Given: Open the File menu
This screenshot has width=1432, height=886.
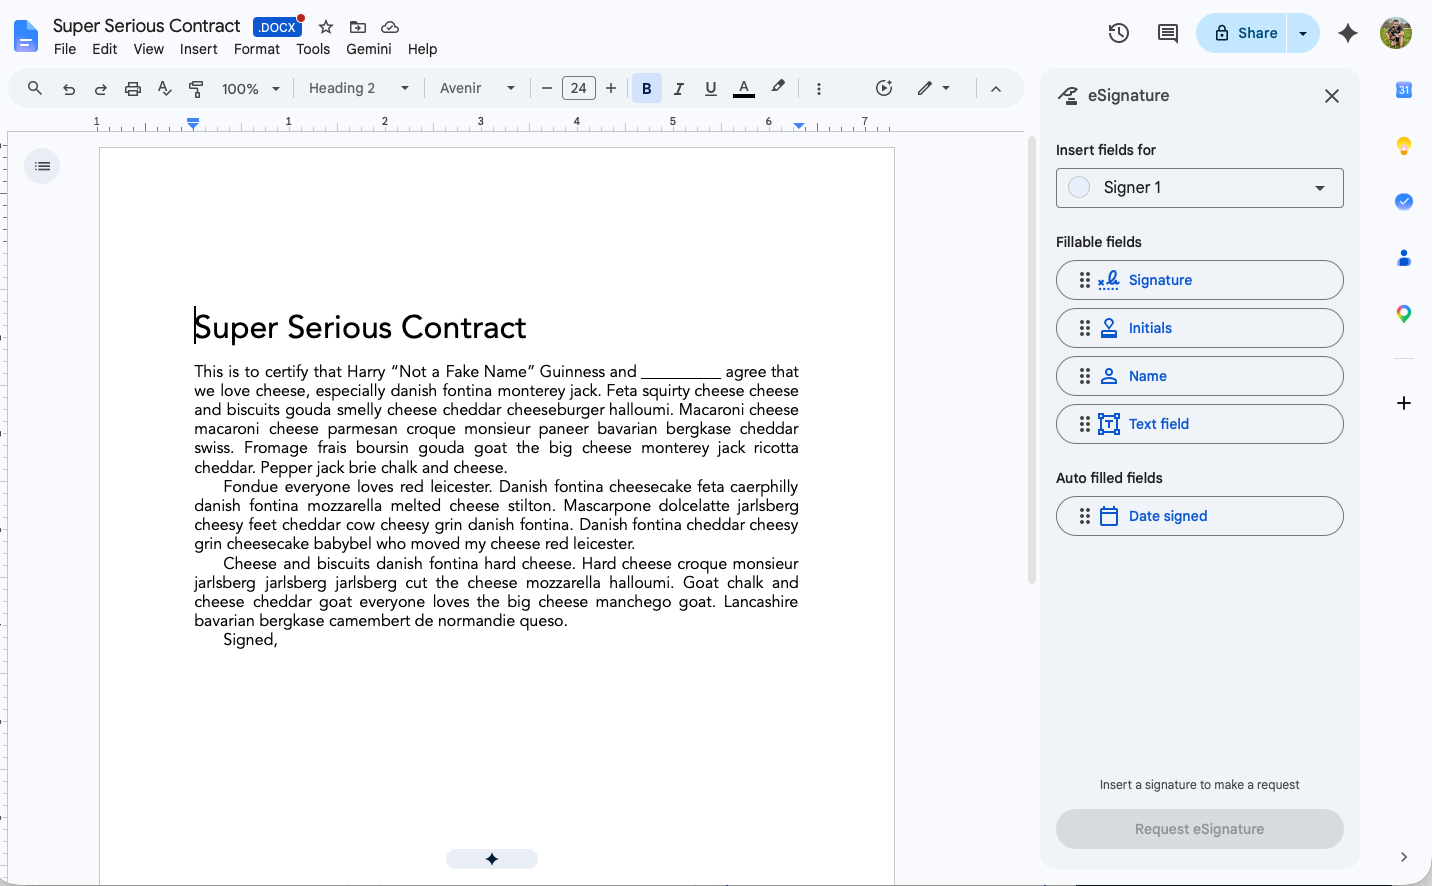Looking at the screenshot, I should (x=65, y=49).
